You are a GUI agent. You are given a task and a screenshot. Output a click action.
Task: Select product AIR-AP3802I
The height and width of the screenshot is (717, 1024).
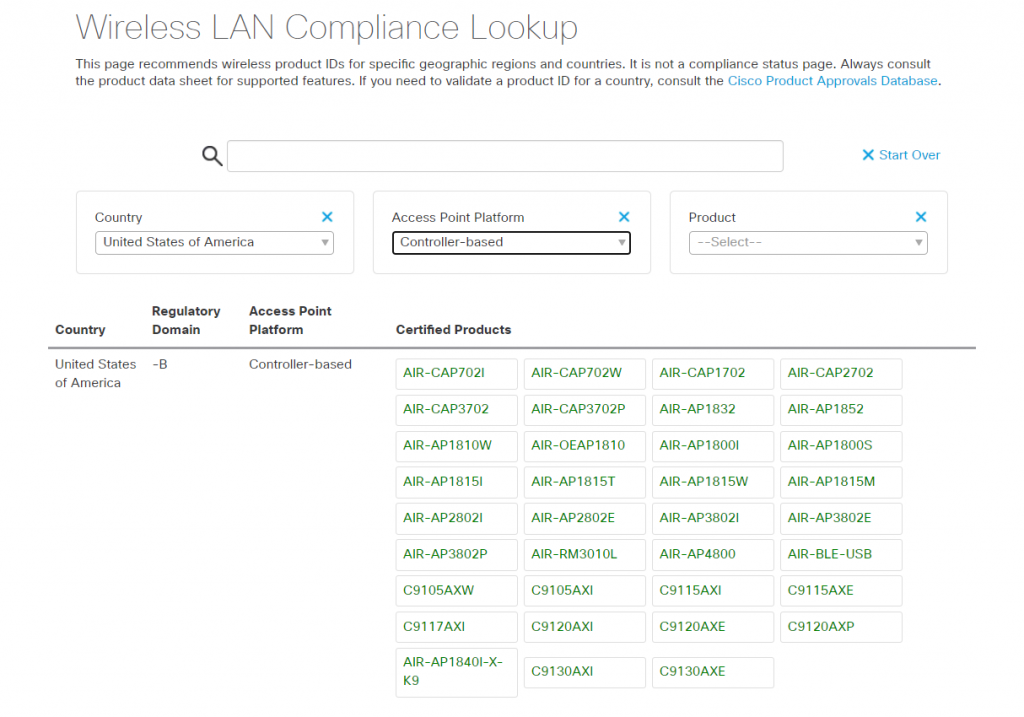tap(712, 518)
